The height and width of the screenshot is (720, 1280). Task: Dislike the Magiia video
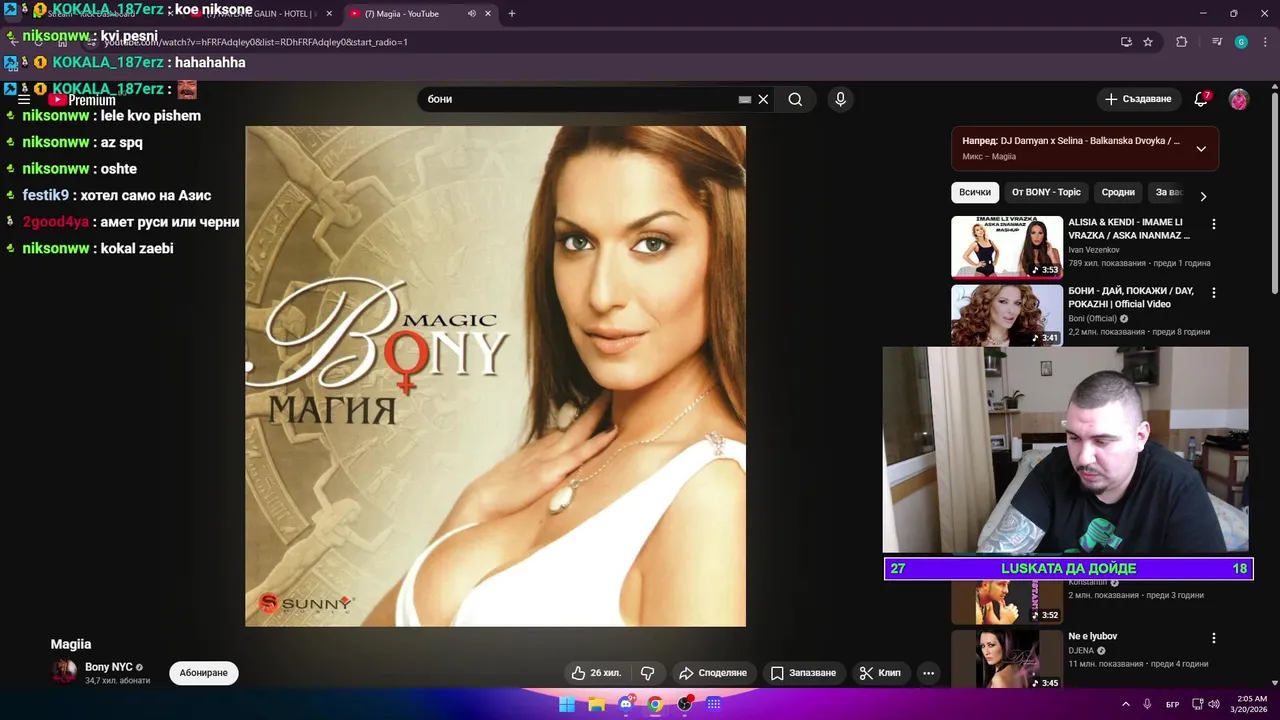point(647,673)
